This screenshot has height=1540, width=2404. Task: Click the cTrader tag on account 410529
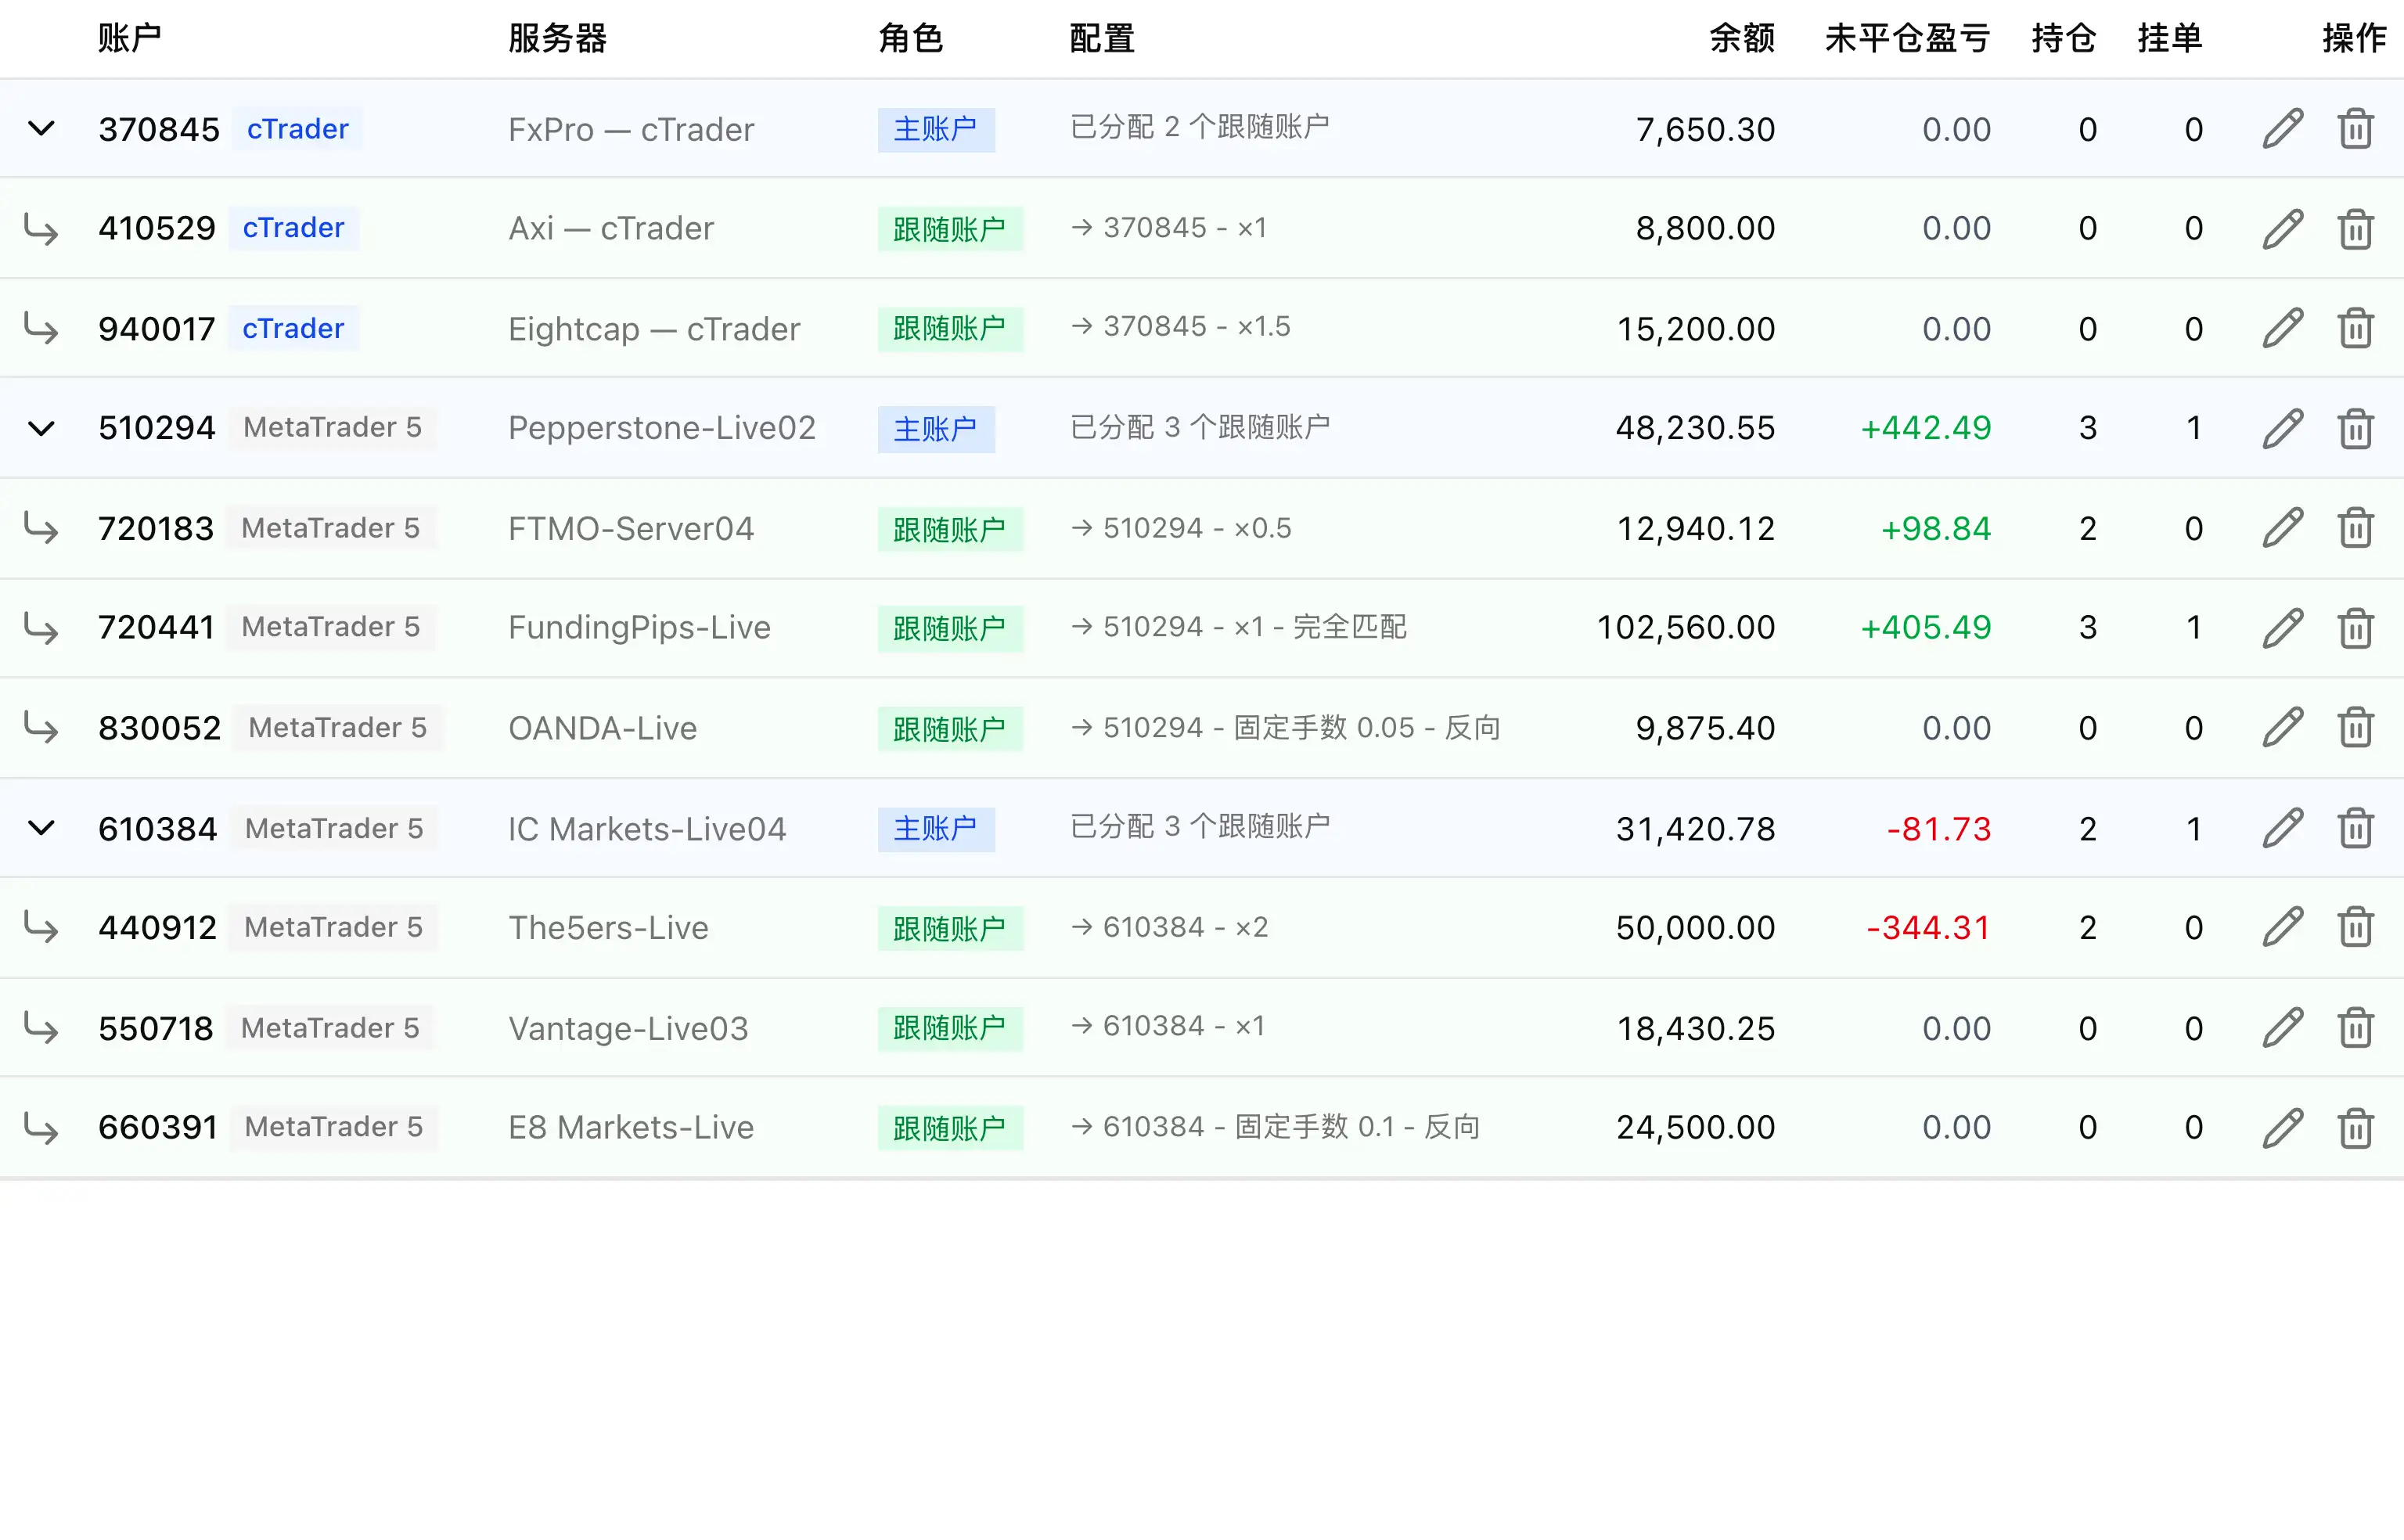click(x=293, y=228)
